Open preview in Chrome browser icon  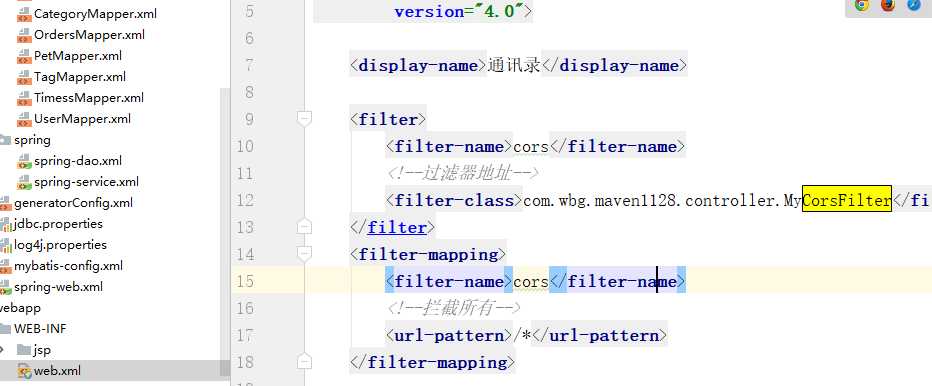pos(862,5)
